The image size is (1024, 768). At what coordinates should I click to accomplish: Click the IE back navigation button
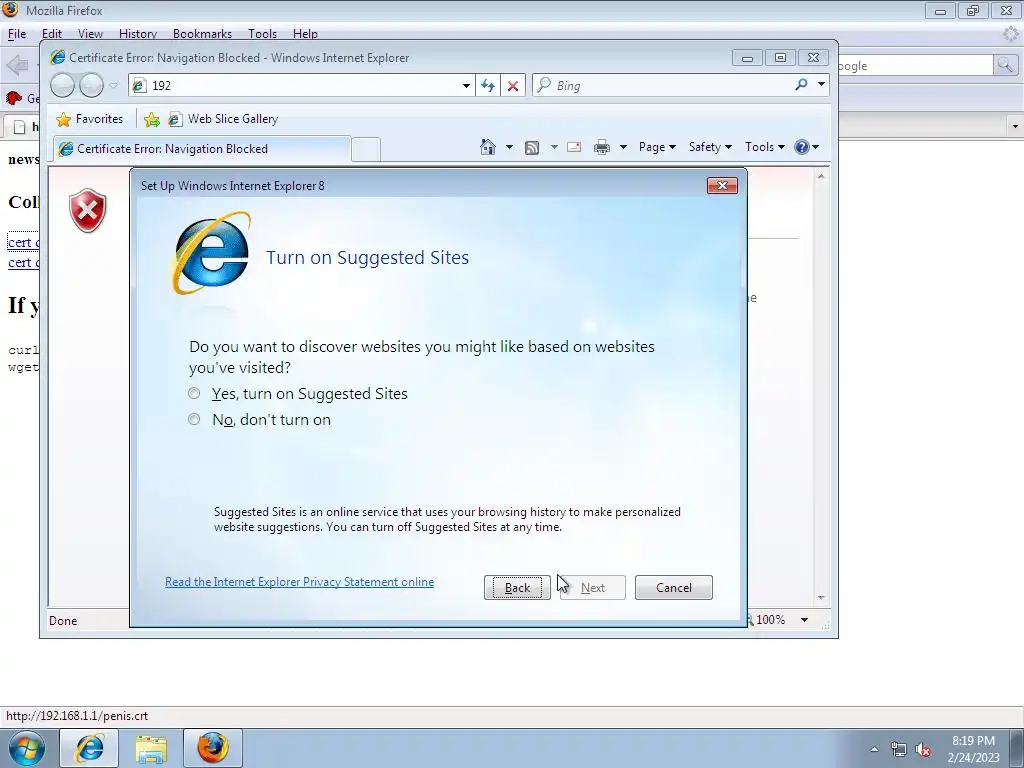click(x=63, y=86)
